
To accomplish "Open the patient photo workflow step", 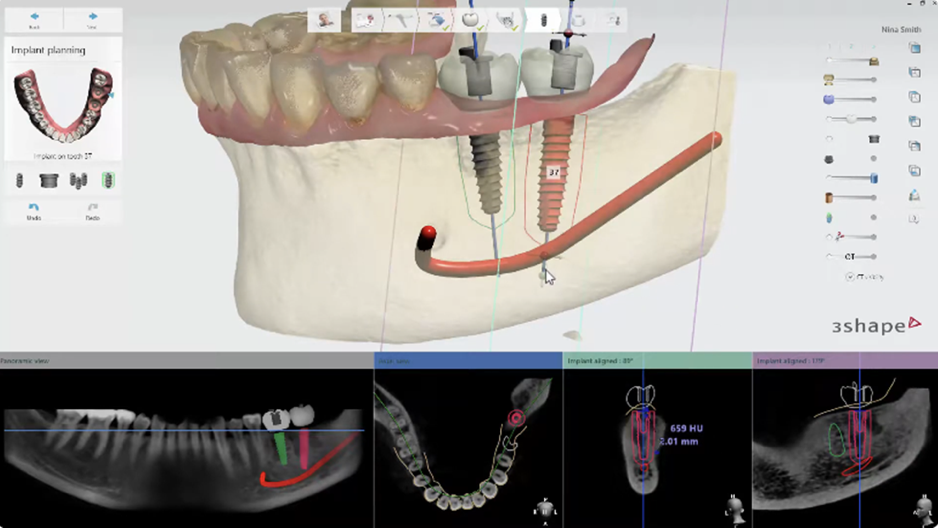I will (x=324, y=19).
